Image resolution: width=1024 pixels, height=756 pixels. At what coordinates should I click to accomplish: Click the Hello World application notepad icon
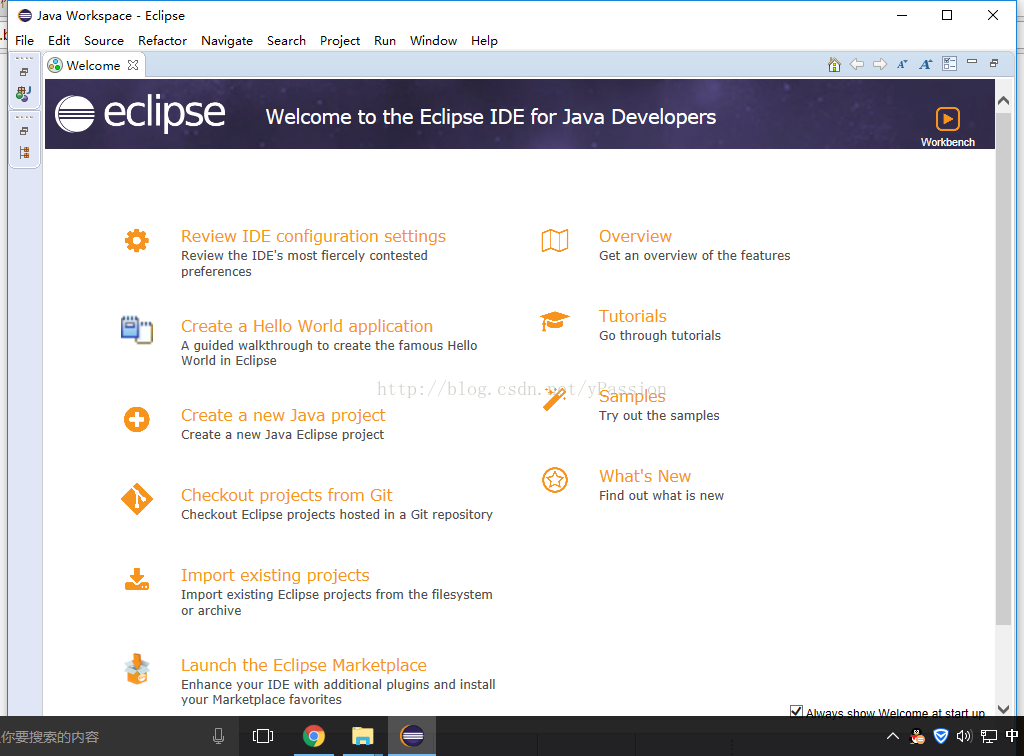[136, 330]
